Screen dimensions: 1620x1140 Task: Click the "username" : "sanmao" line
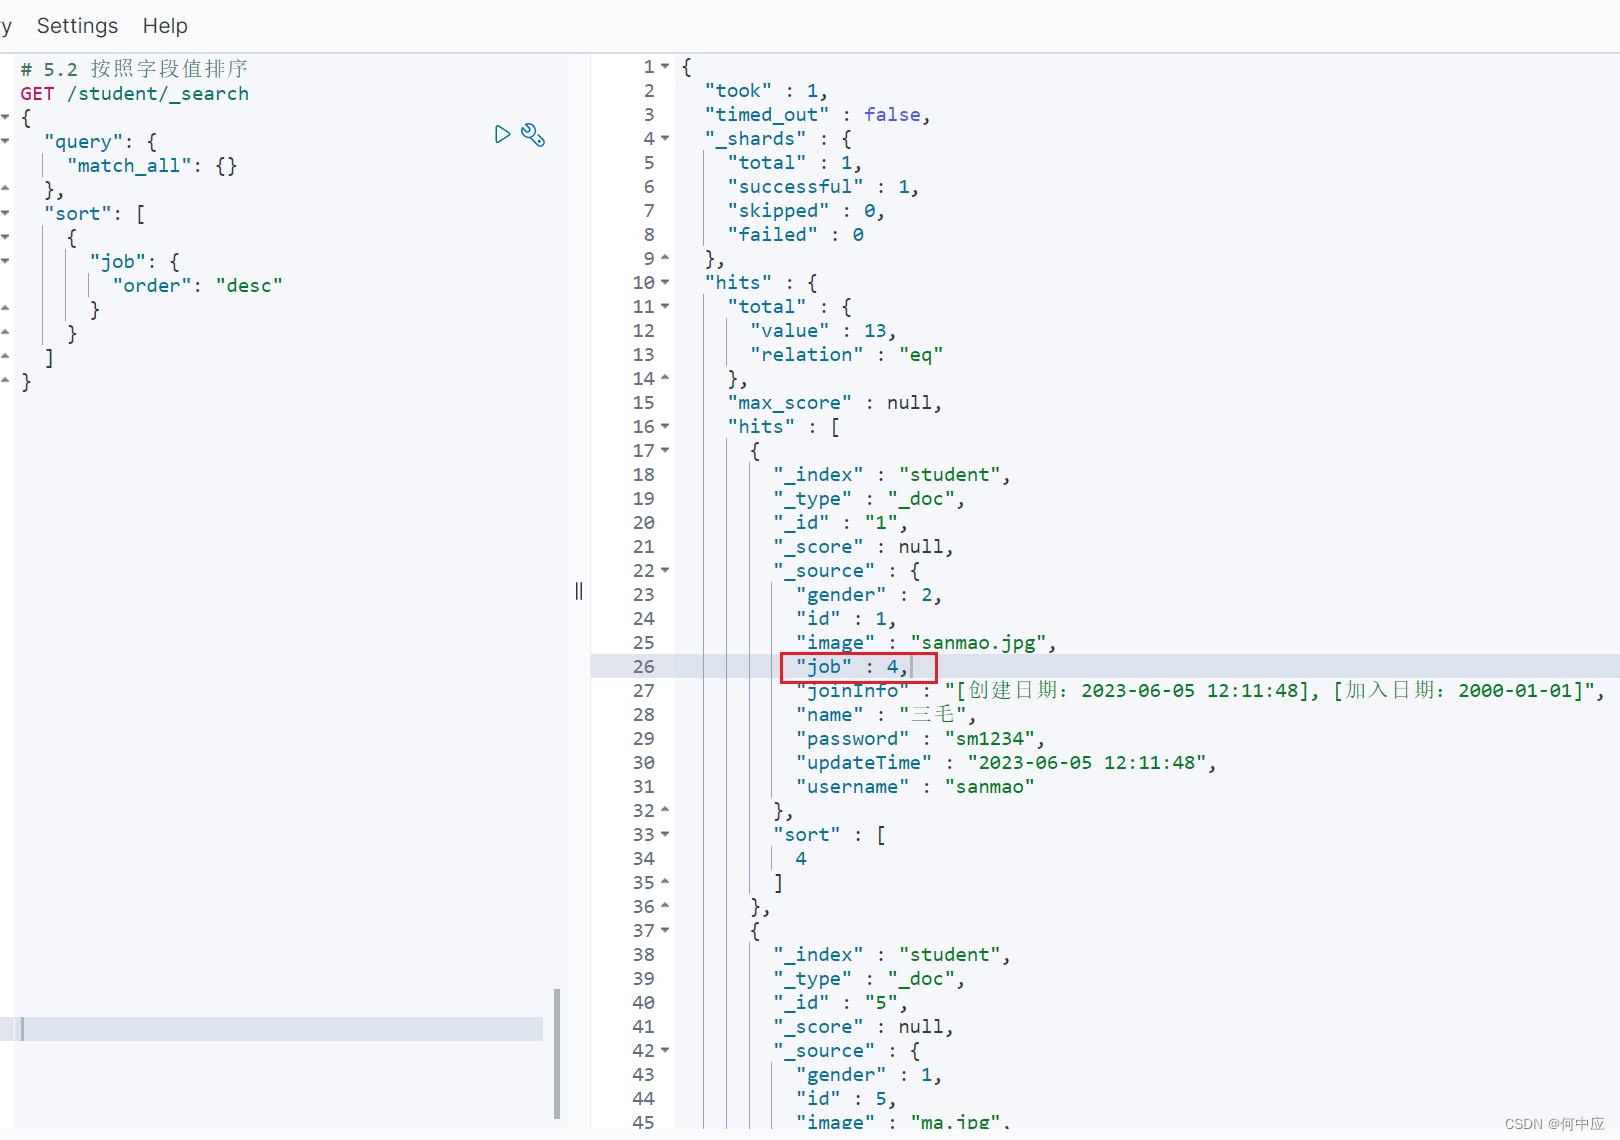click(x=915, y=787)
